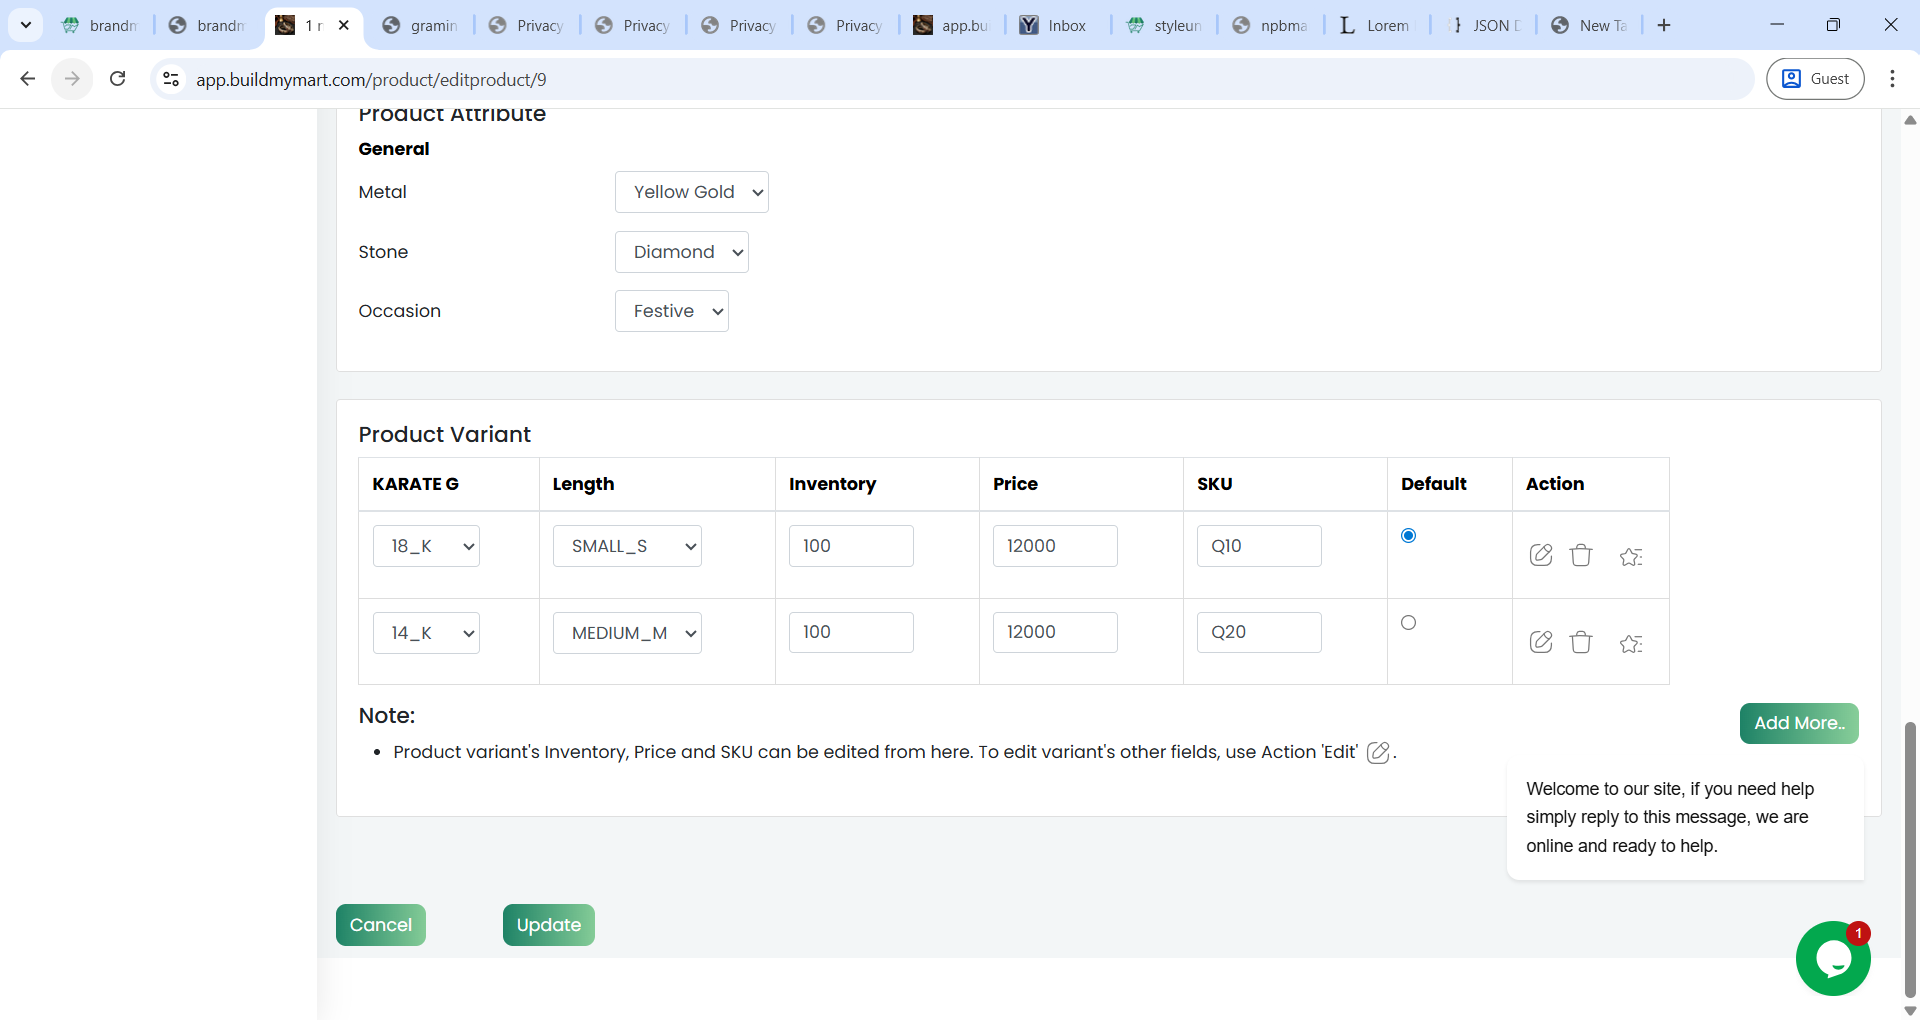This screenshot has width=1920, height=1020.
Task: Open the Guest profile button
Action: (1815, 79)
